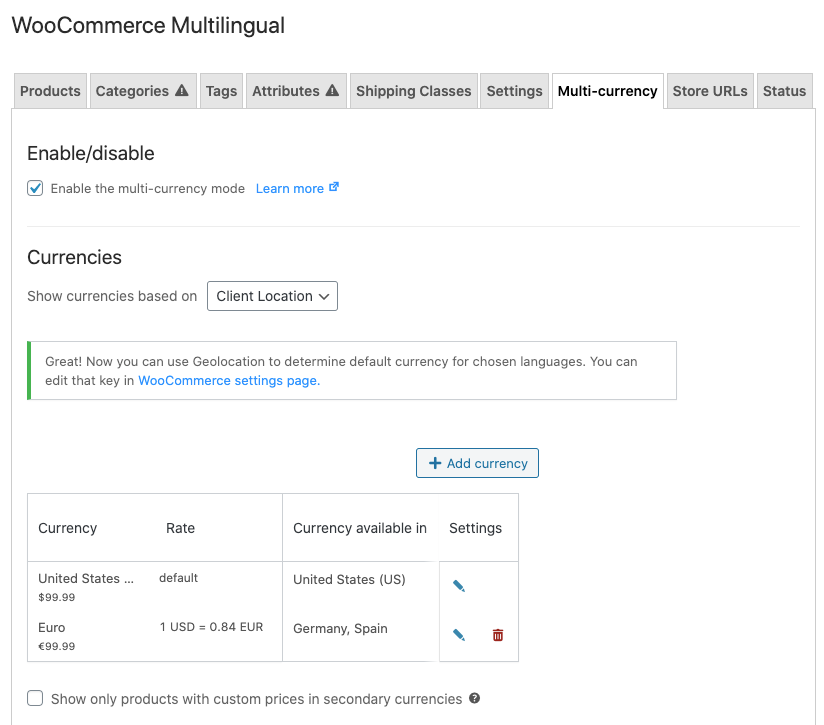Image resolution: width=824 pixels, height=725 pixels.
Task: Open the Learn more link
Action: (290, 188)
